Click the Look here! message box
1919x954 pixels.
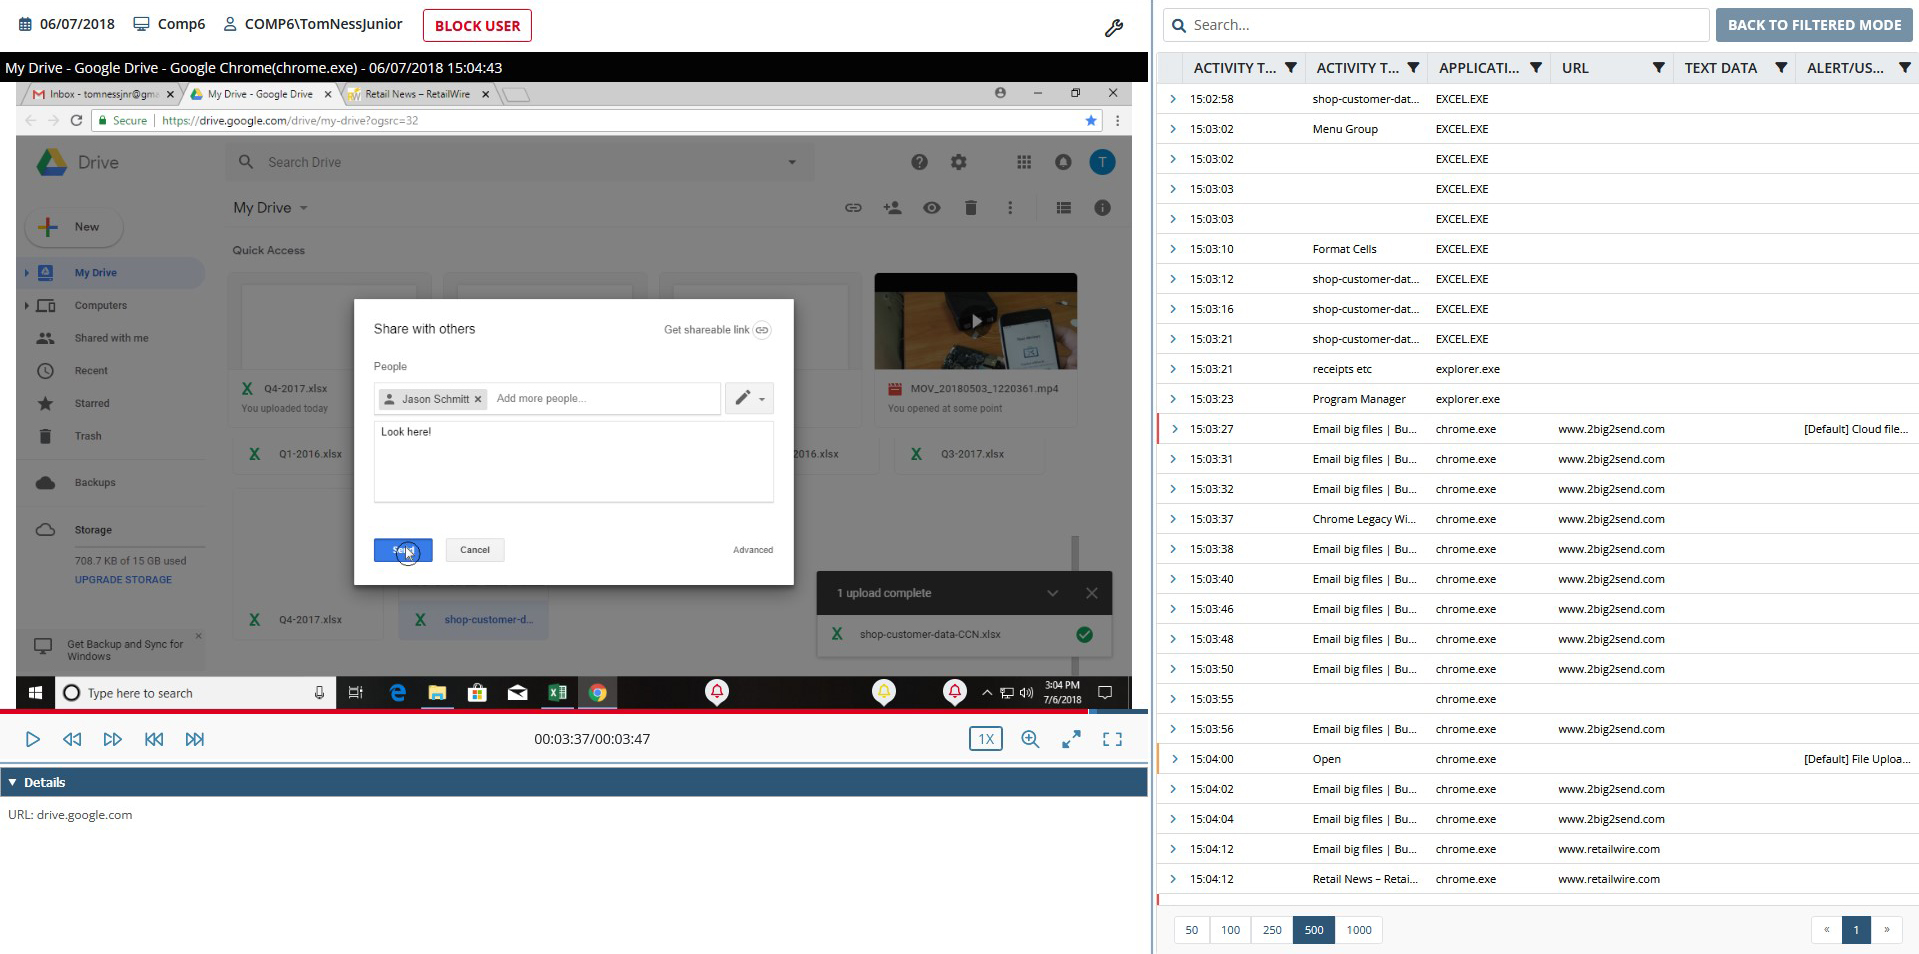(x=573, y=461)
